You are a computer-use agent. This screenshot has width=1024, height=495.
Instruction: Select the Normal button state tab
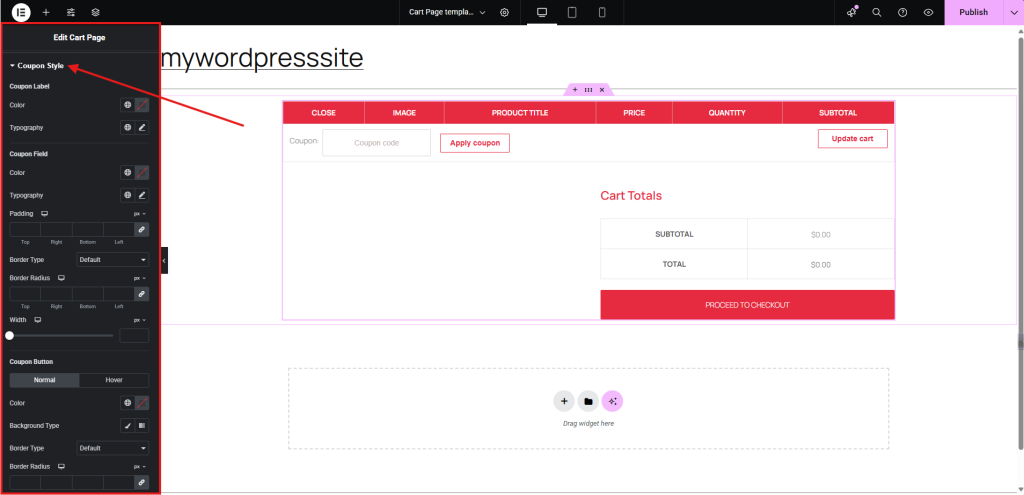pyautogui.click(x=44, y=380)
